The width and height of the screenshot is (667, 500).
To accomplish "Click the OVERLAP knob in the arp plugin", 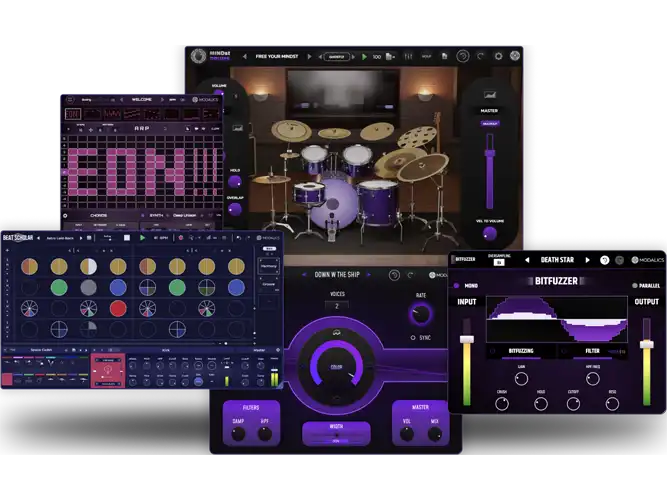I will tap(234, 209).
